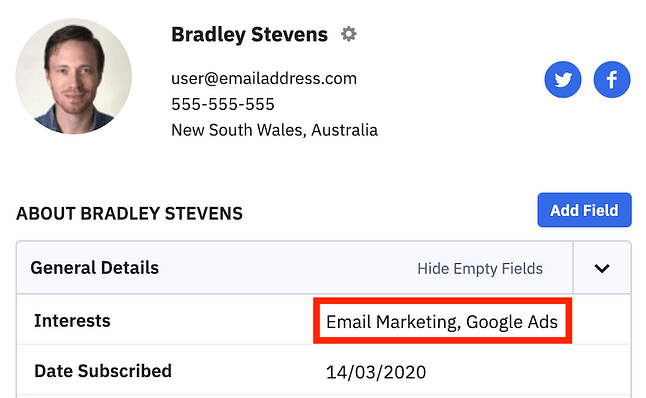Click the About Bradley Stevens heading
The width and height of the screenshot is (646, 398).
(x=129, y=213)
